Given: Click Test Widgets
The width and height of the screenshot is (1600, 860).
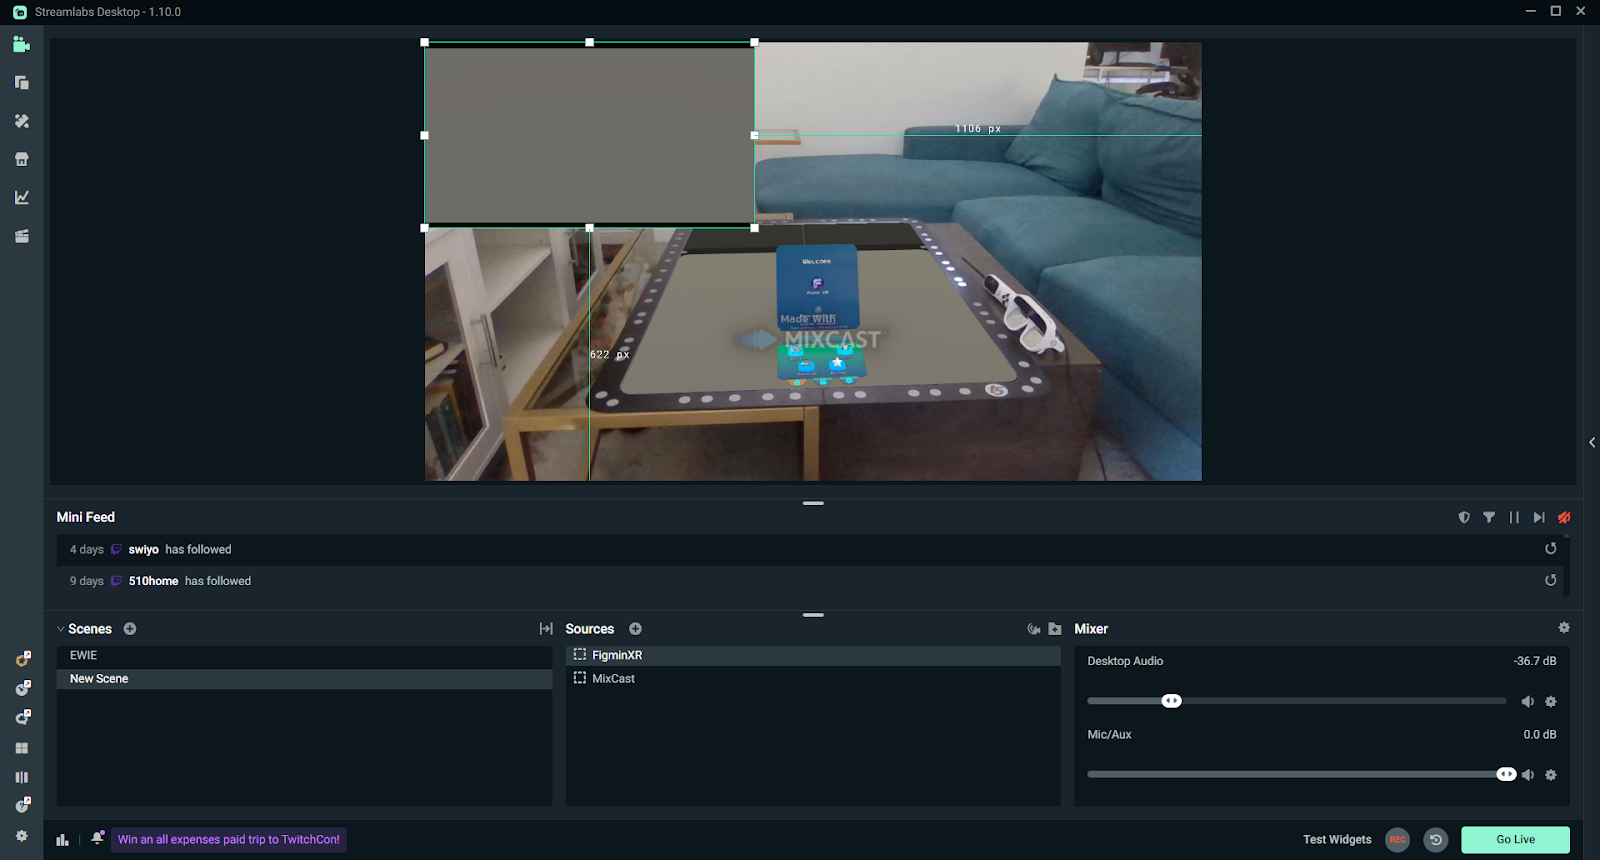Looking at the screenshot, I should [x=1337, y=840].
